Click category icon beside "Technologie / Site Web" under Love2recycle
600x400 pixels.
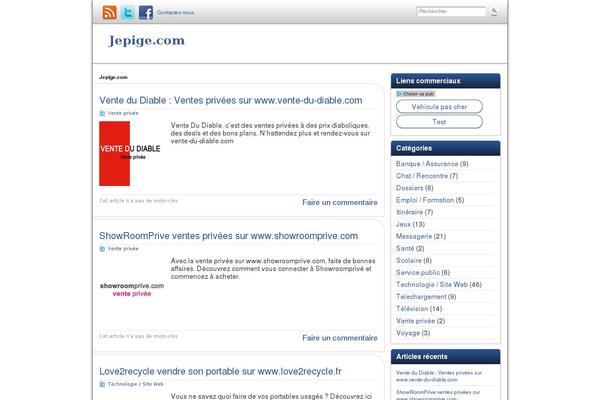point(102,384)
